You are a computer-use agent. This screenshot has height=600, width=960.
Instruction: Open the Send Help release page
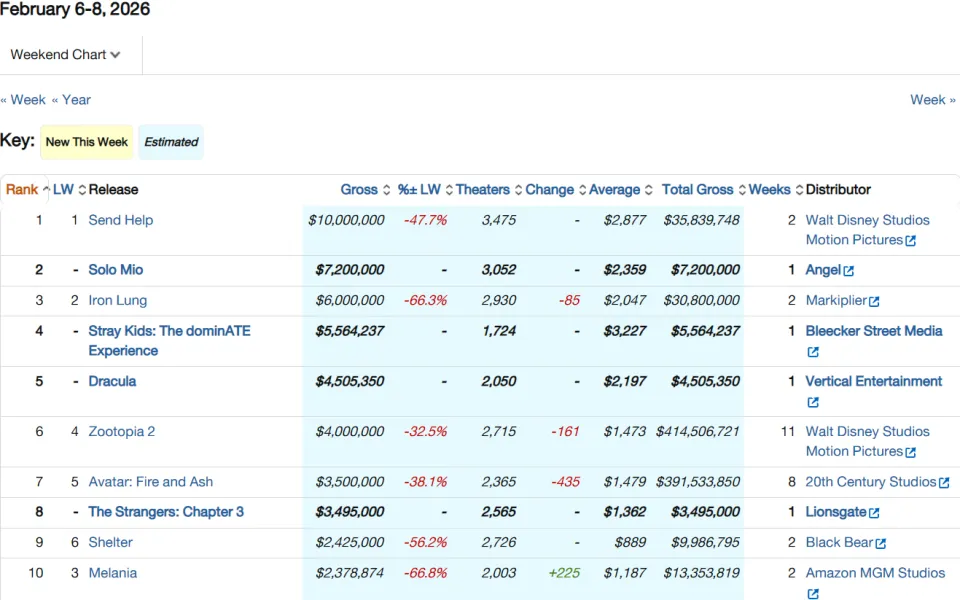tap(121, 220)
